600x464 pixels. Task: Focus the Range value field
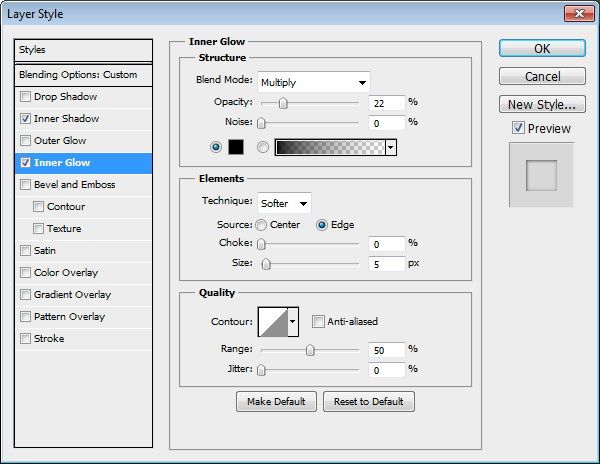point(386,350)
